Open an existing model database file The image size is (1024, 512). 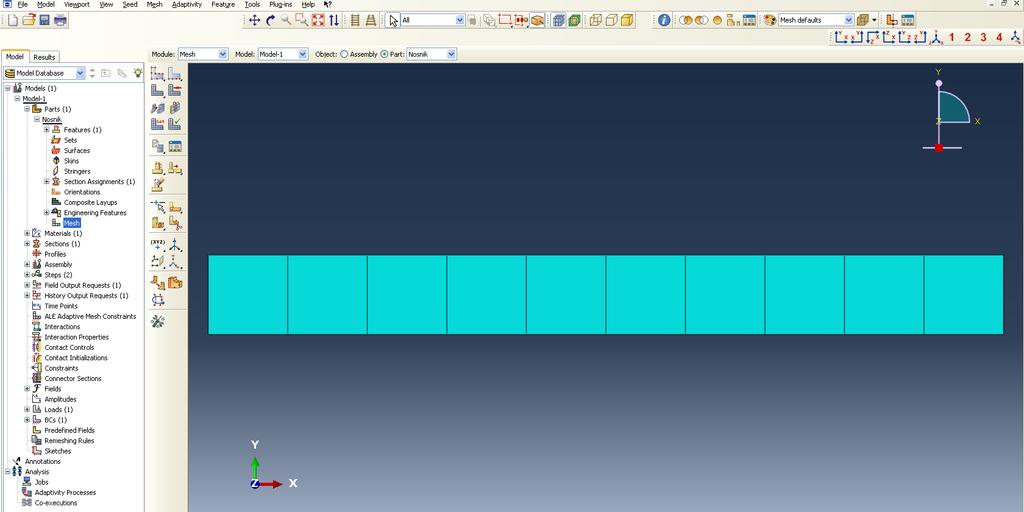point(29,20)
